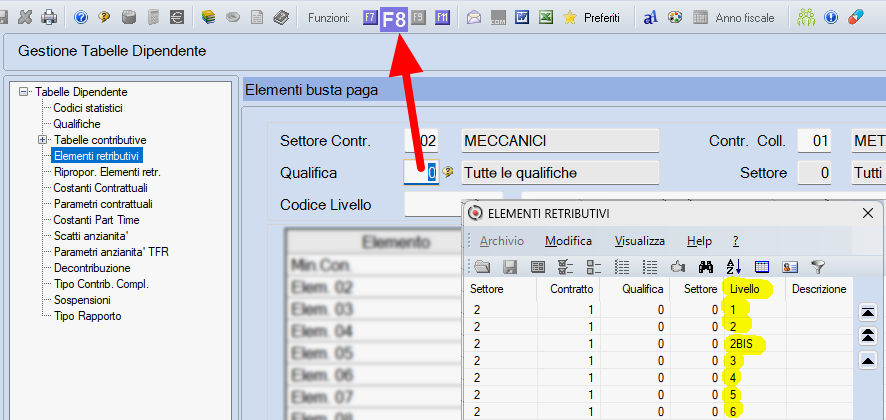Click the Settore Contr. code field

point(421,141)
